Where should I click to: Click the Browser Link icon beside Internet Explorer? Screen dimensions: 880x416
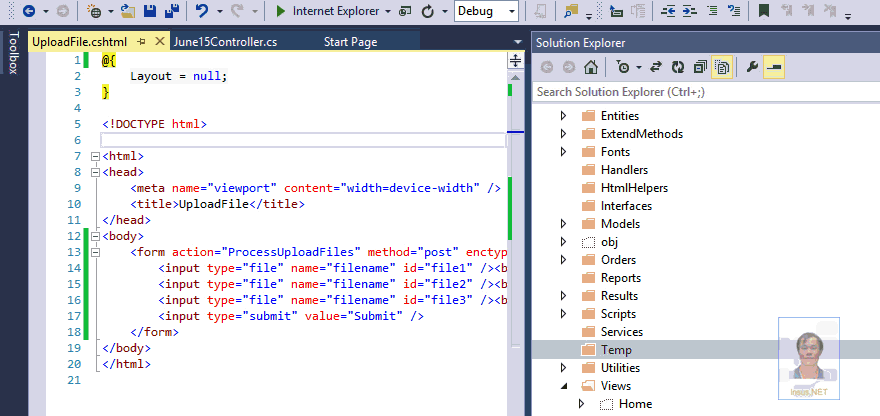point(405,11)
